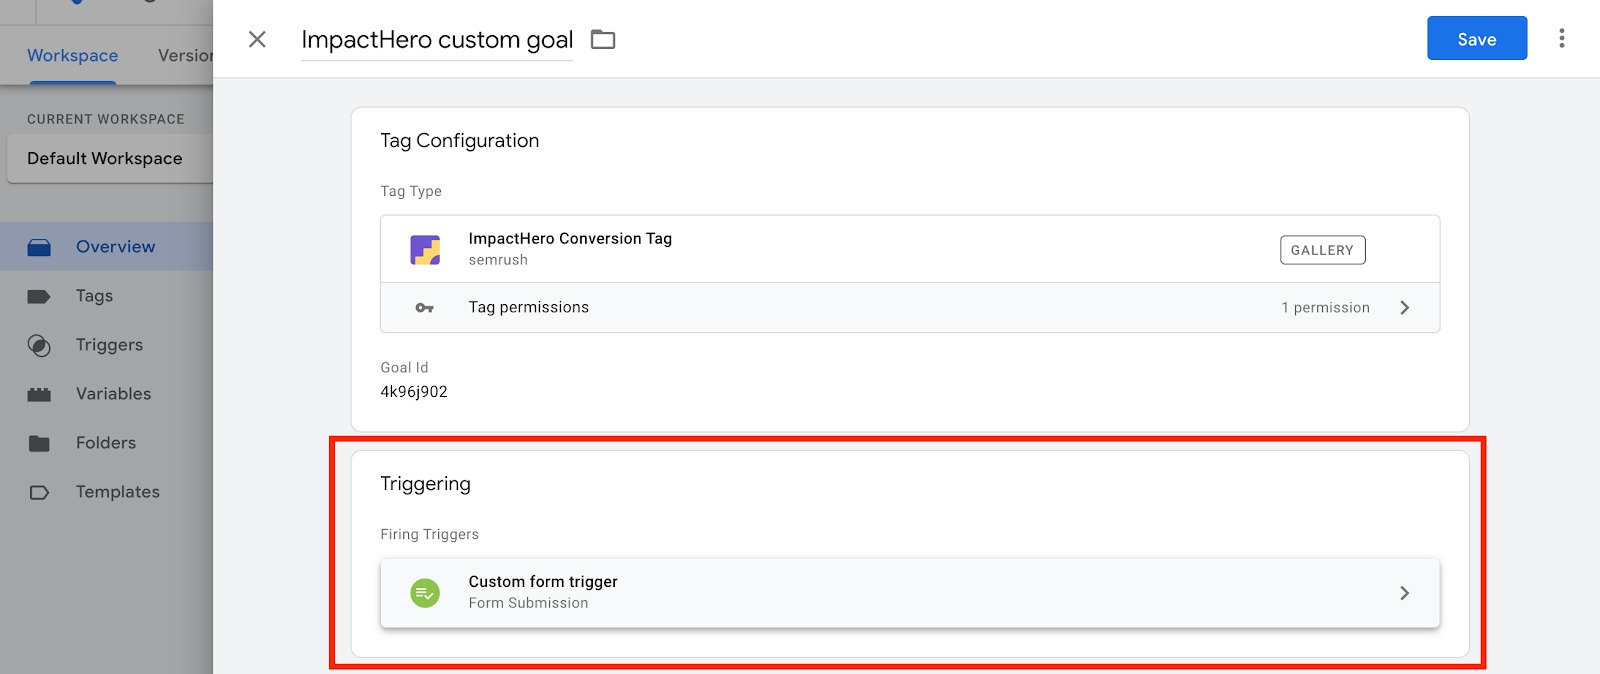The image size is (1600, 674).
Task: Select the green Custom form trigger icon
Action: [425, 592]
